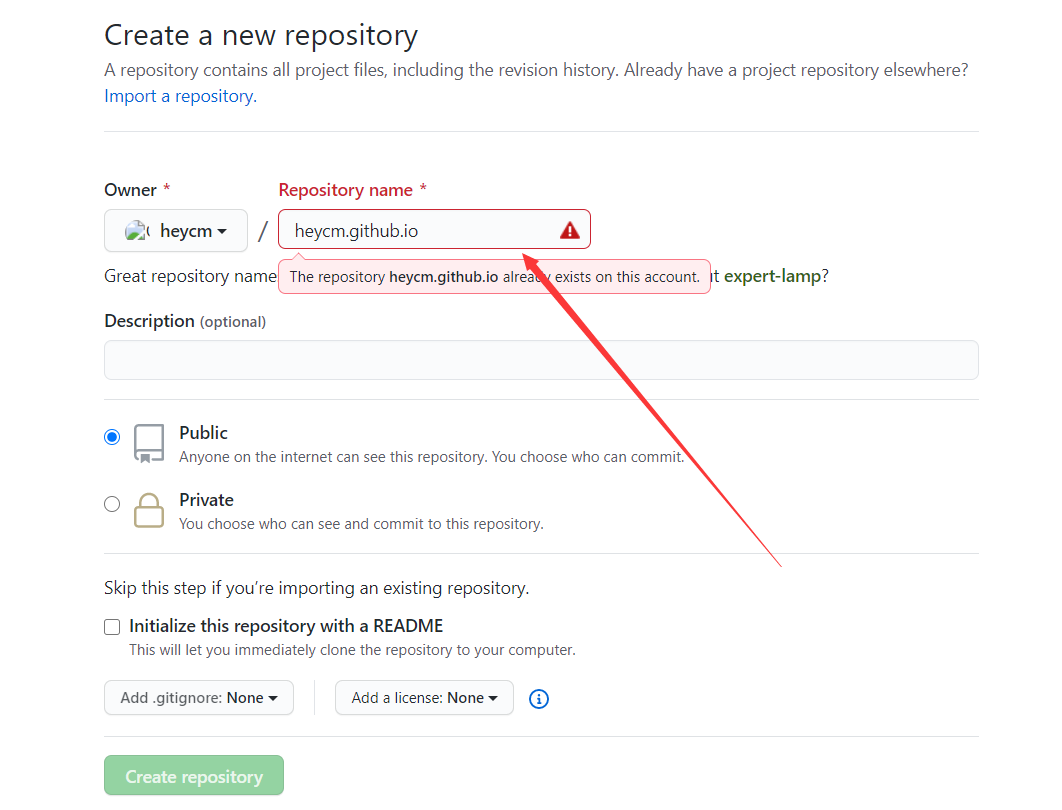The width and height of the screenshot is (1062, 810).
Task: Focus the Repository name text field
Action: point(420,231)
